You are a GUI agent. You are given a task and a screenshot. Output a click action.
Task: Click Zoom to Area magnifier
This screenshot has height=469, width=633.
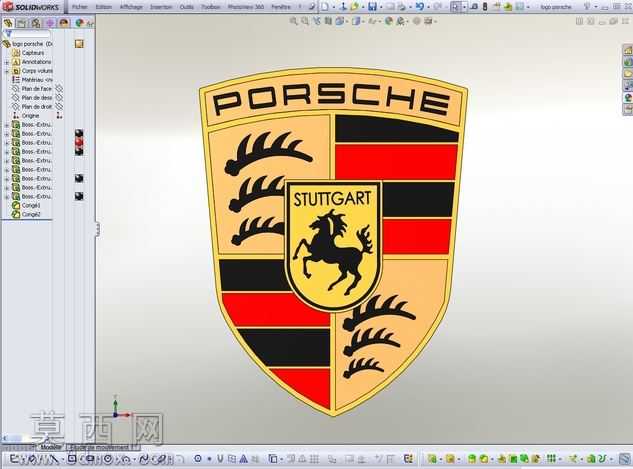(x=305, y=21)
